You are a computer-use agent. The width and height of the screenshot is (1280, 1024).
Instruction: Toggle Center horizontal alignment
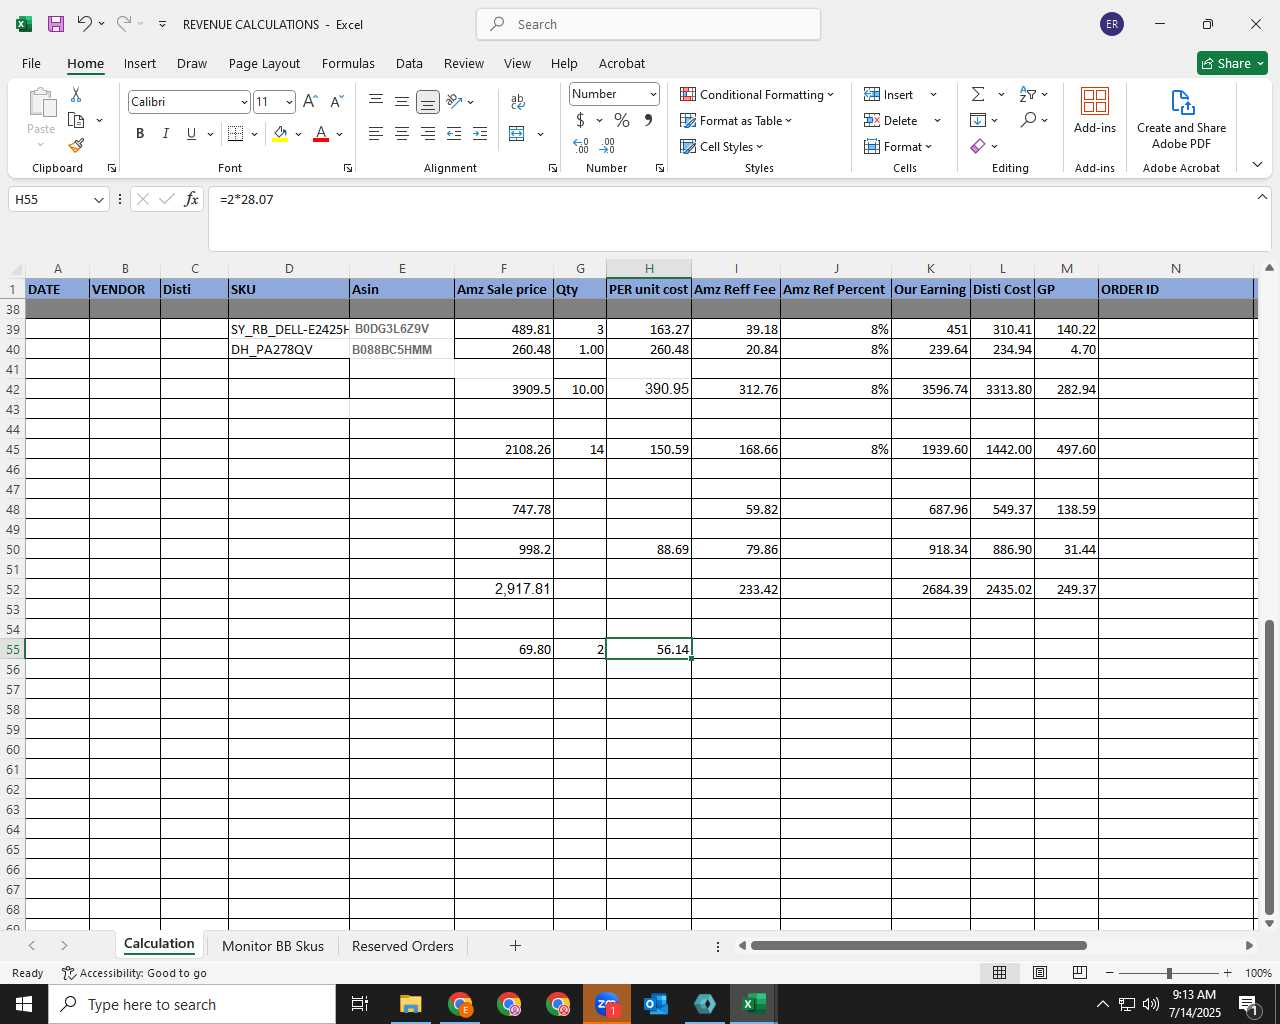(x=401, y=133)
